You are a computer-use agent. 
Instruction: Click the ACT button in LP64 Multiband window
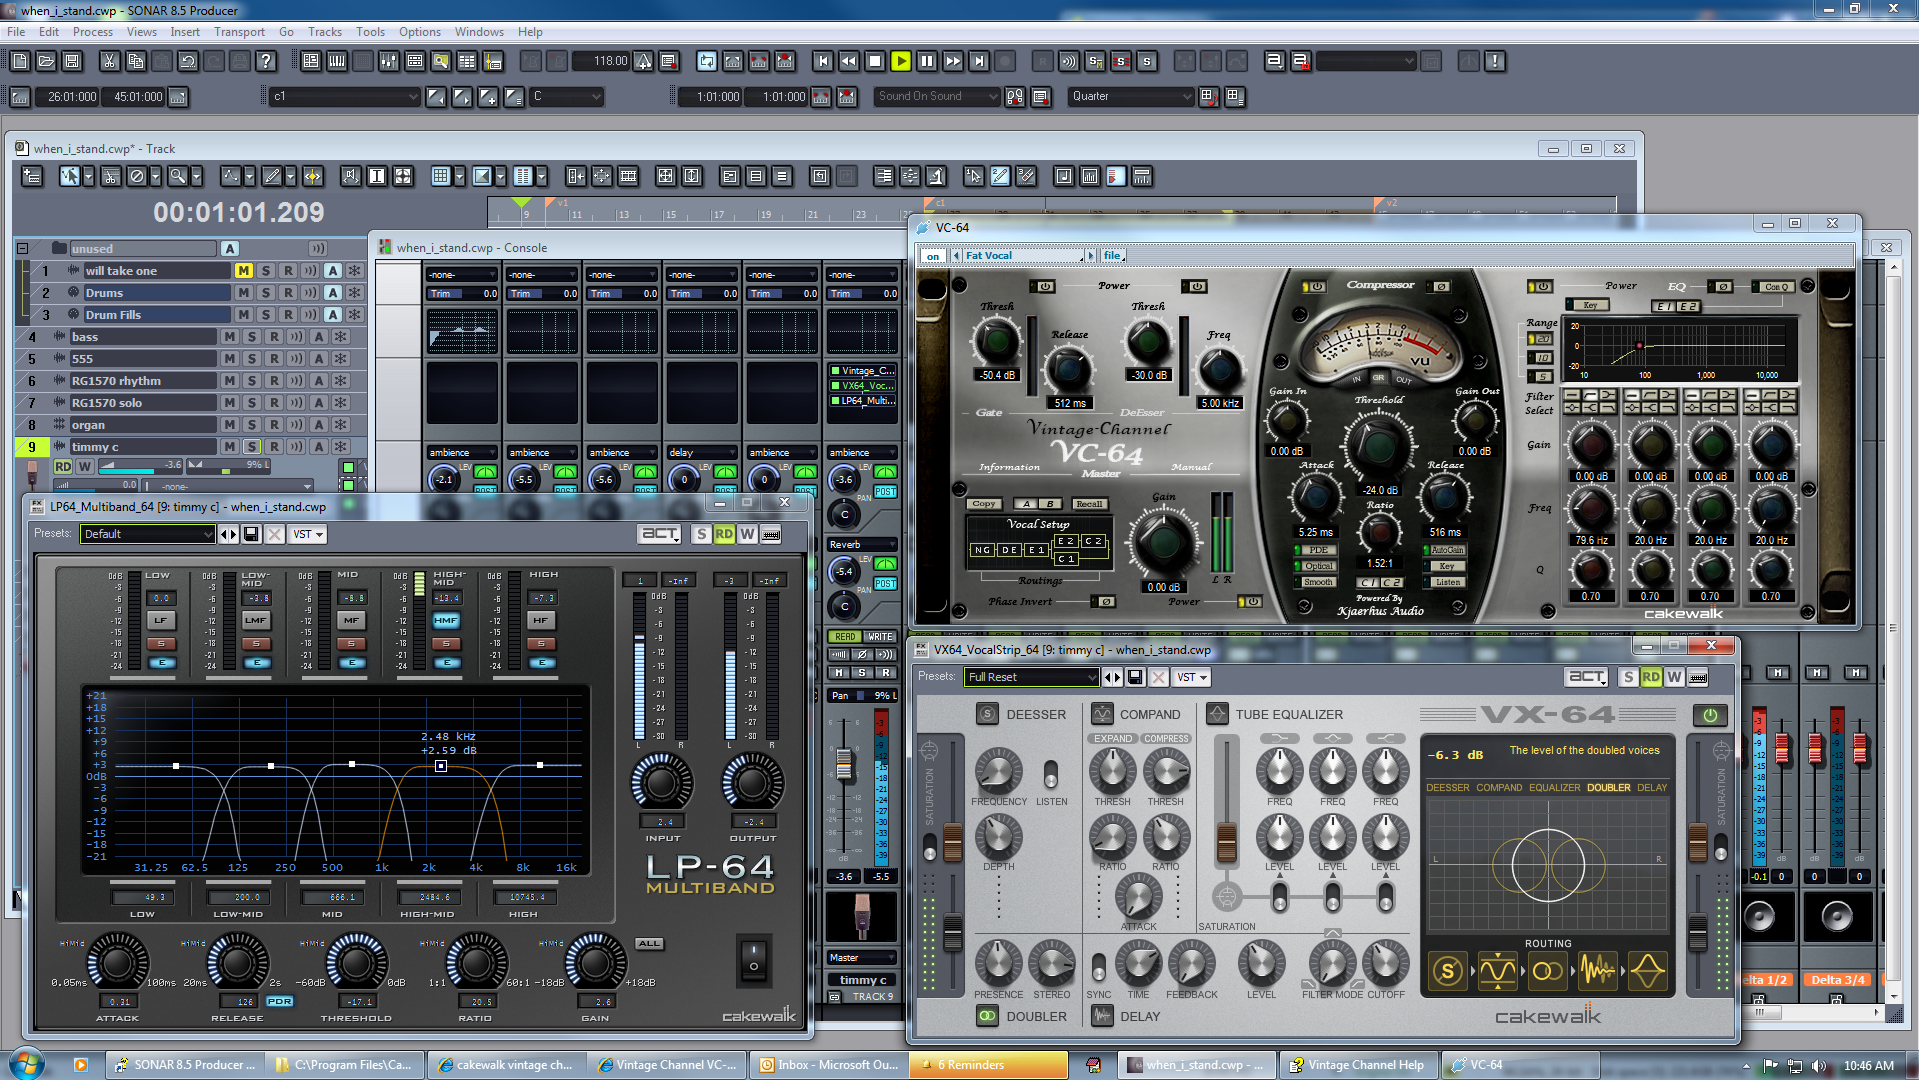point(660,534)
